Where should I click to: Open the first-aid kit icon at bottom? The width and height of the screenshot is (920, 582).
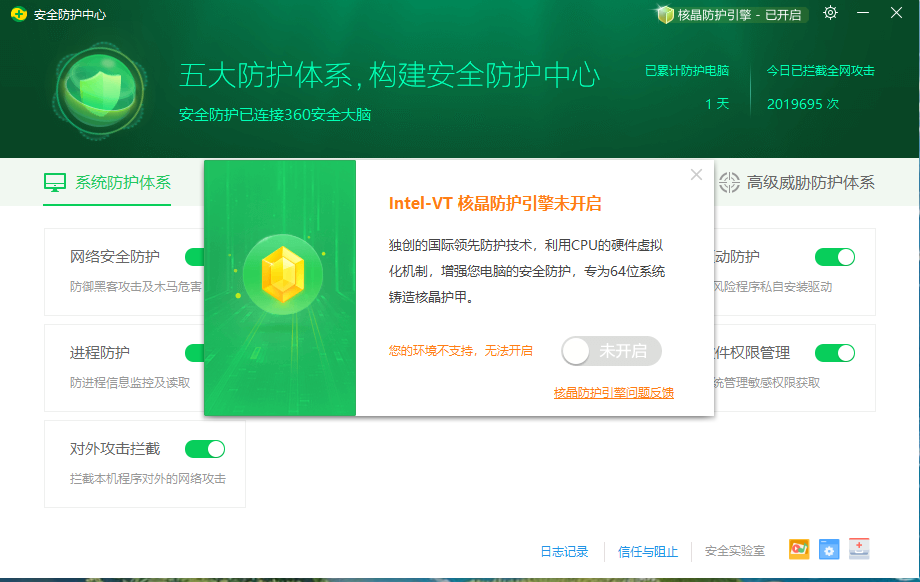[858, 549]
